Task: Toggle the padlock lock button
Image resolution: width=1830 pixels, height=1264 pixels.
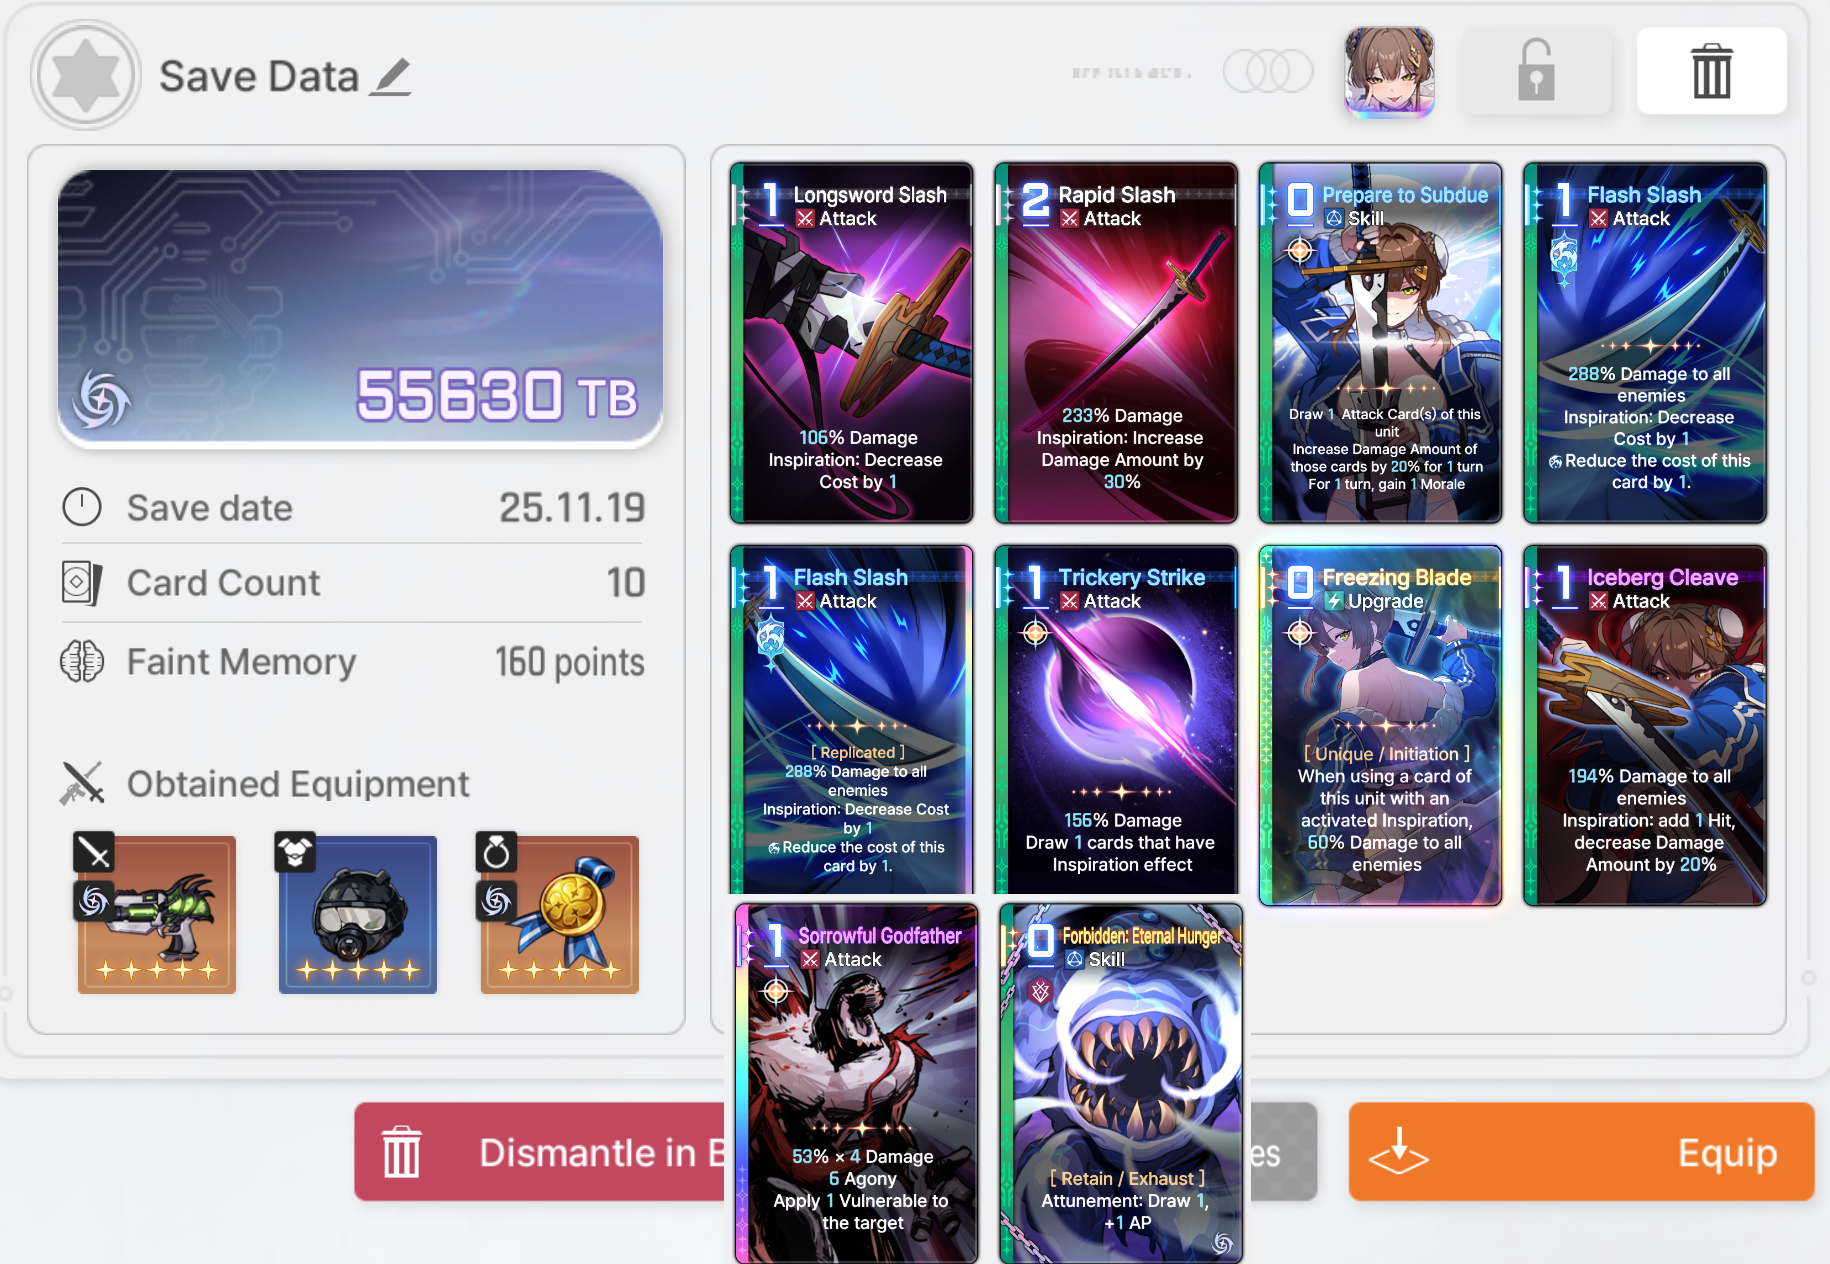Action: [x=1536, y=71]
